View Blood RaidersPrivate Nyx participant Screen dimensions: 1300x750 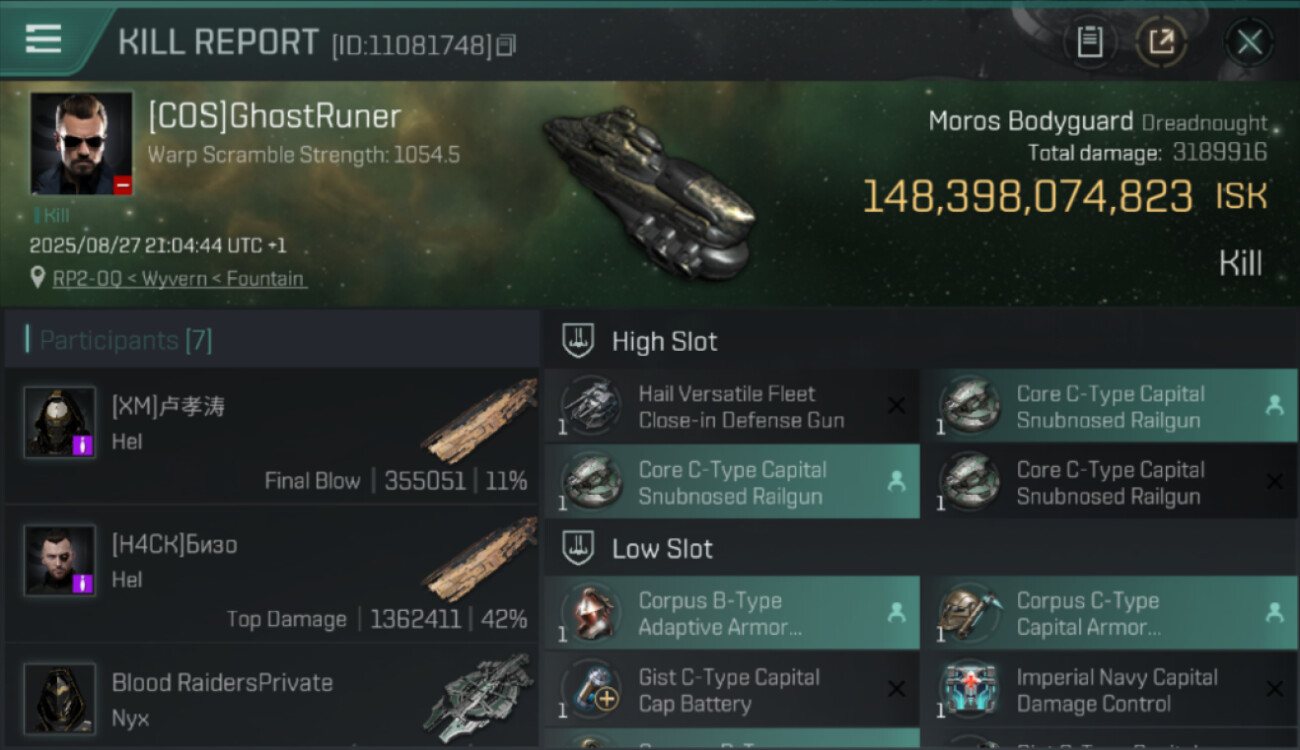[x=270, y=700]
